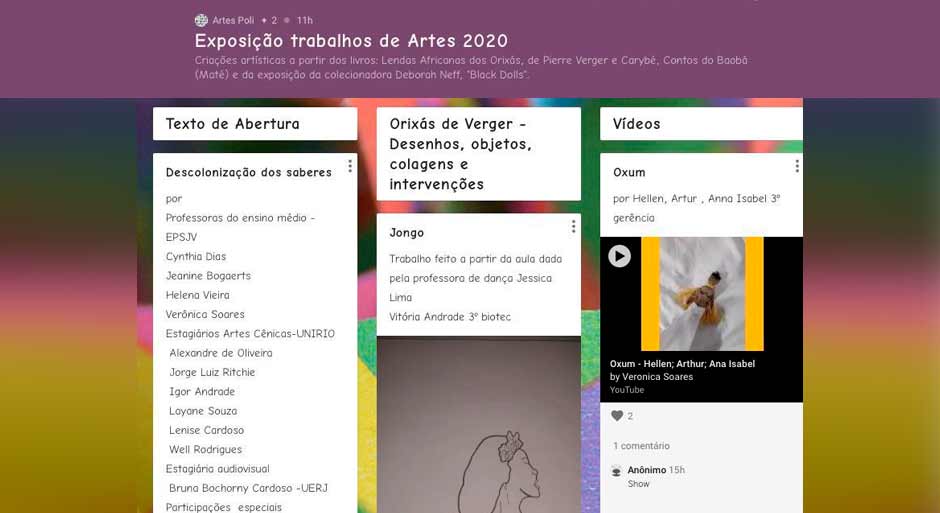The height and width of the screenshot is (513, 940).
Task: Like the Oxum post with heart icon
Action: 617,415
